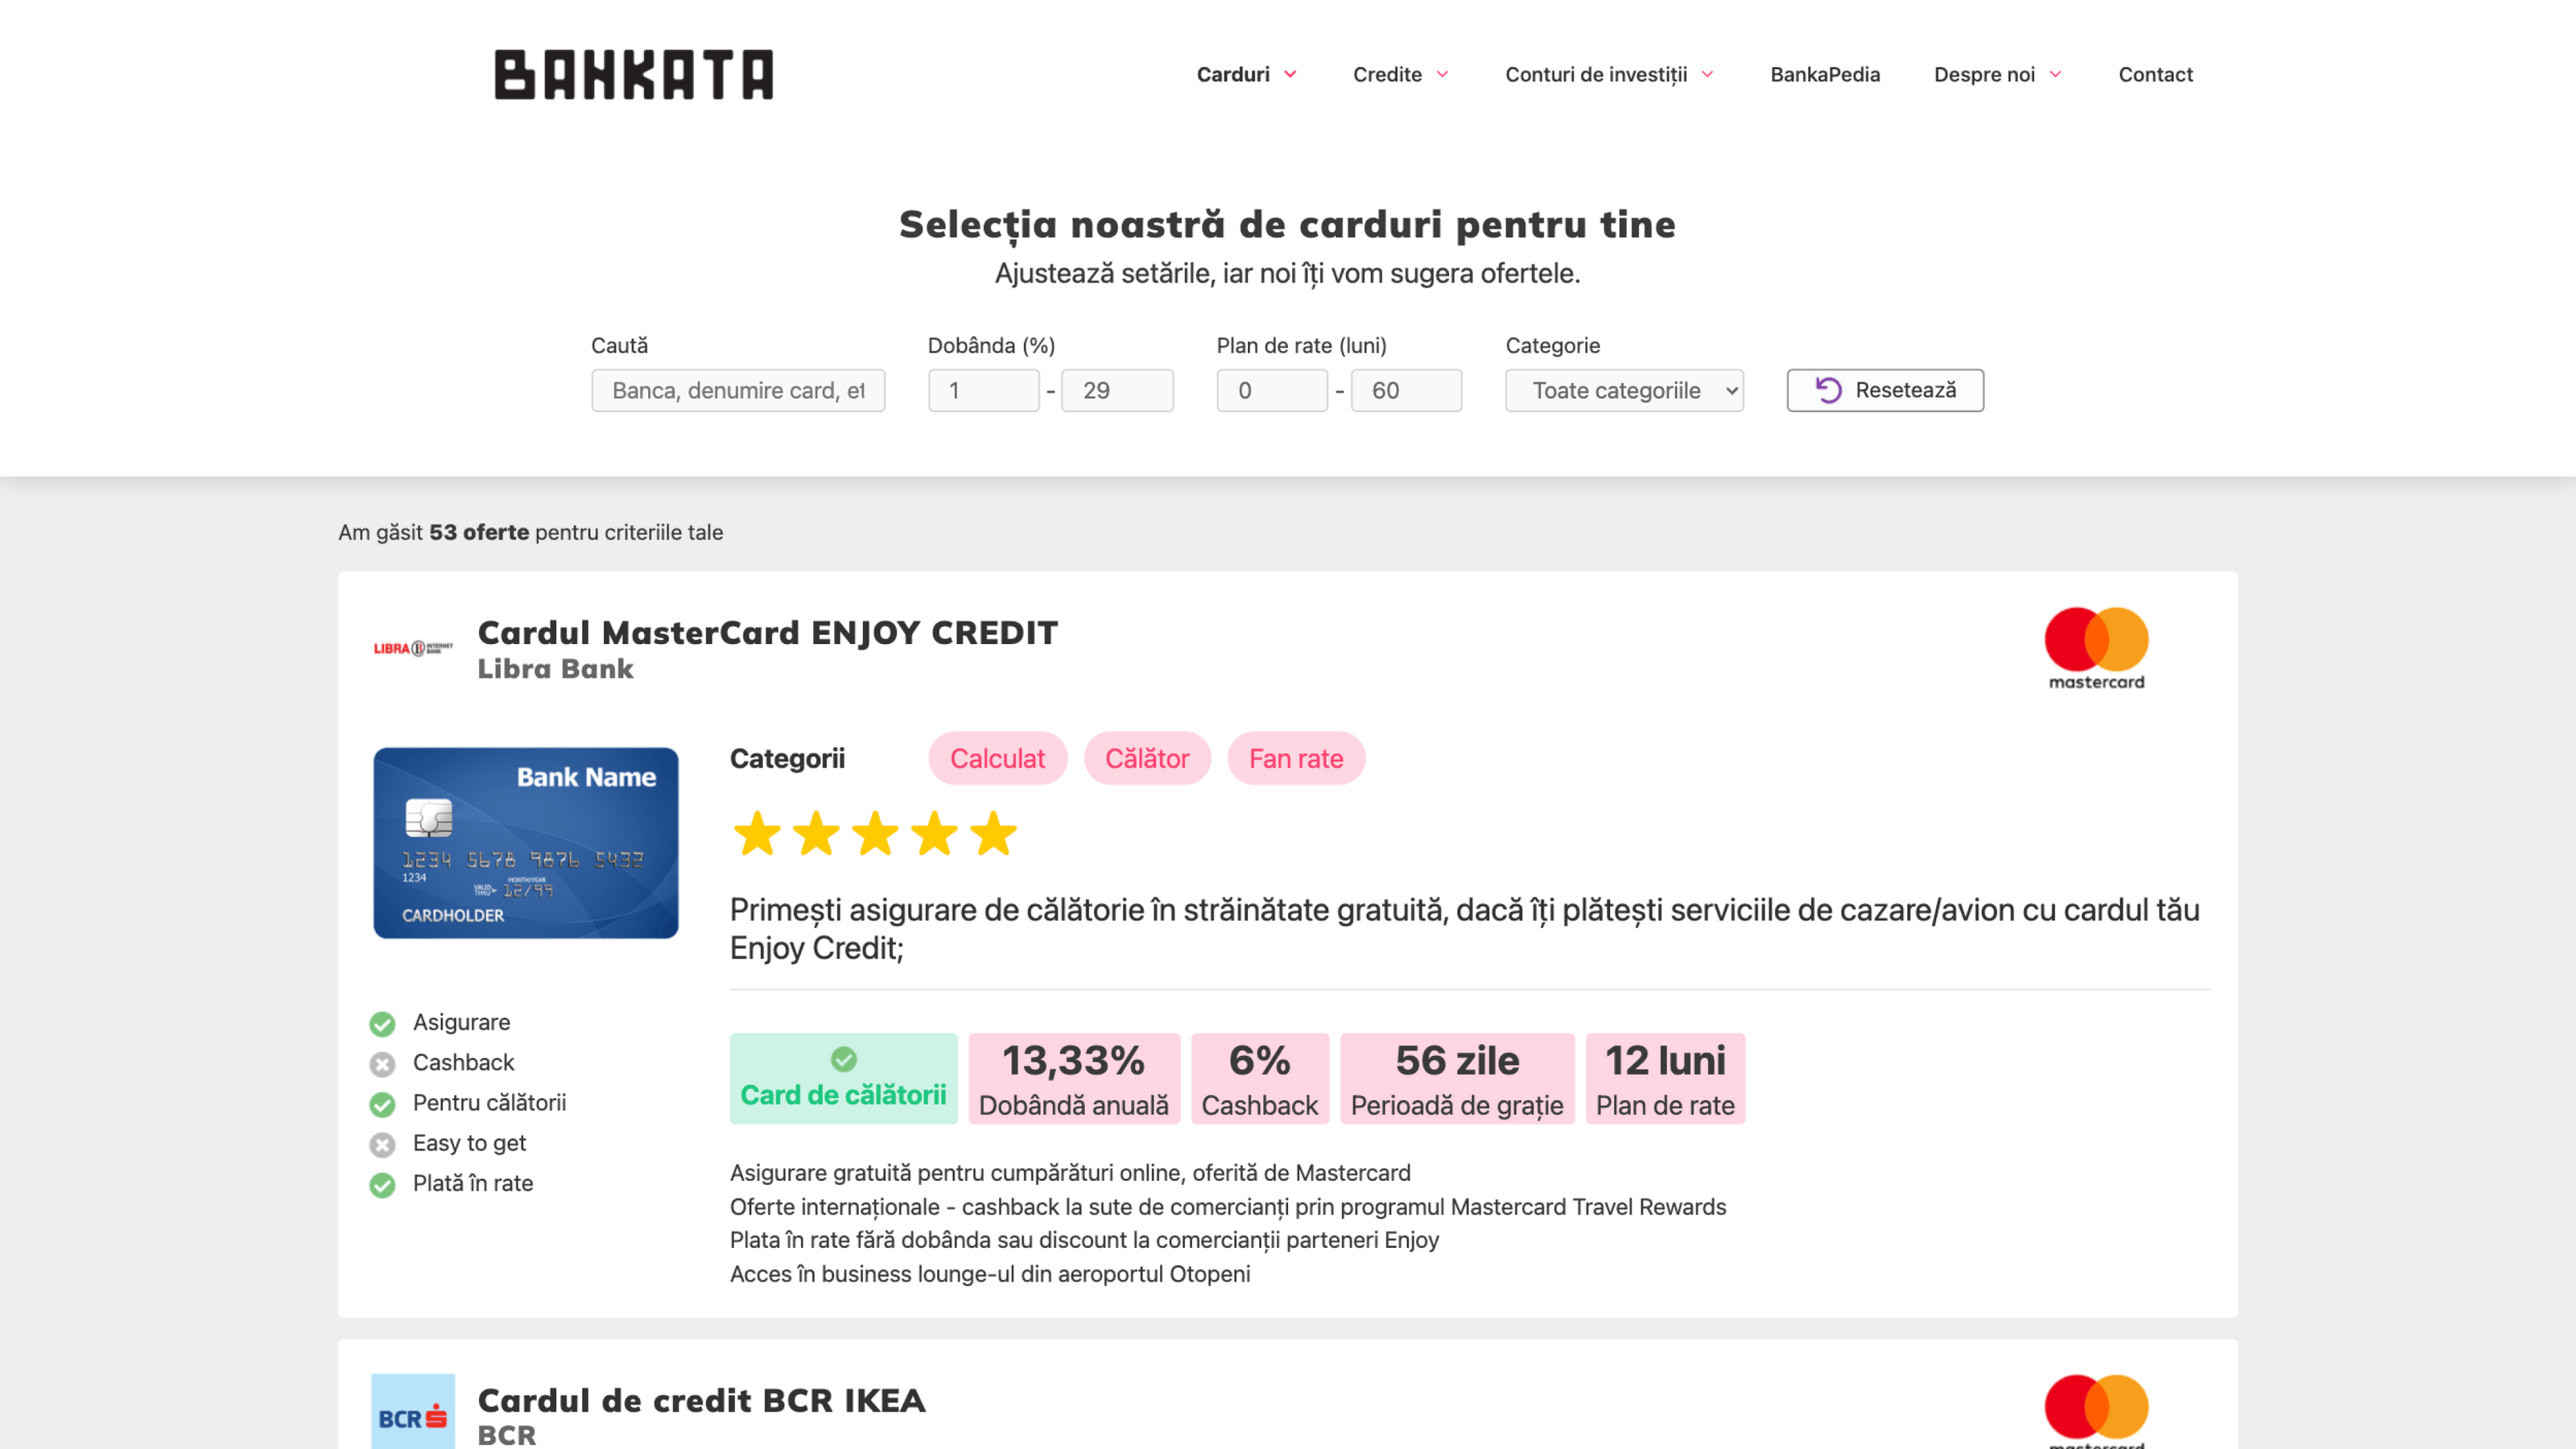Click the Mastercard logo on BCR IKEA offer
2576x1449 pixels.
point(2096,1410)
